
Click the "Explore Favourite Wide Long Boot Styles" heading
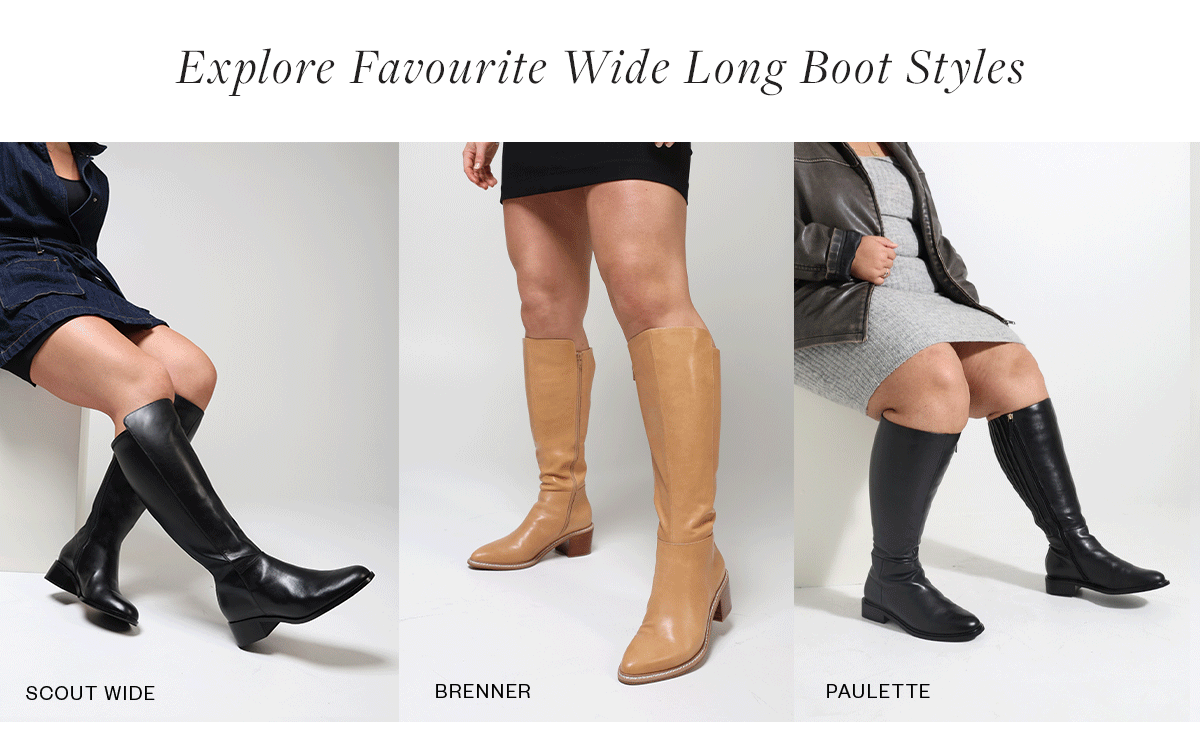tap(600, 69)
